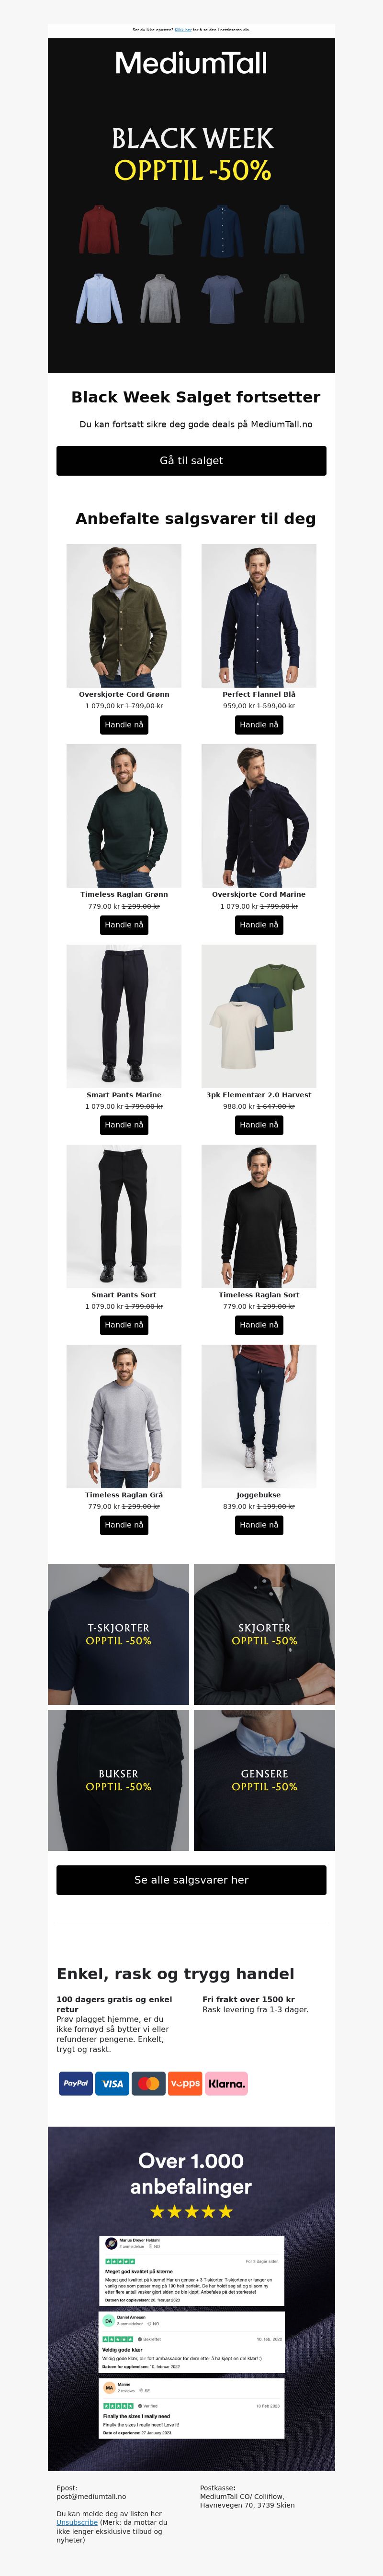Click 'Handle nå' under Perfect Flannel Blå
Image resolution: width=383 pixels, height=2576 pixels.
[x=259, y=724]
